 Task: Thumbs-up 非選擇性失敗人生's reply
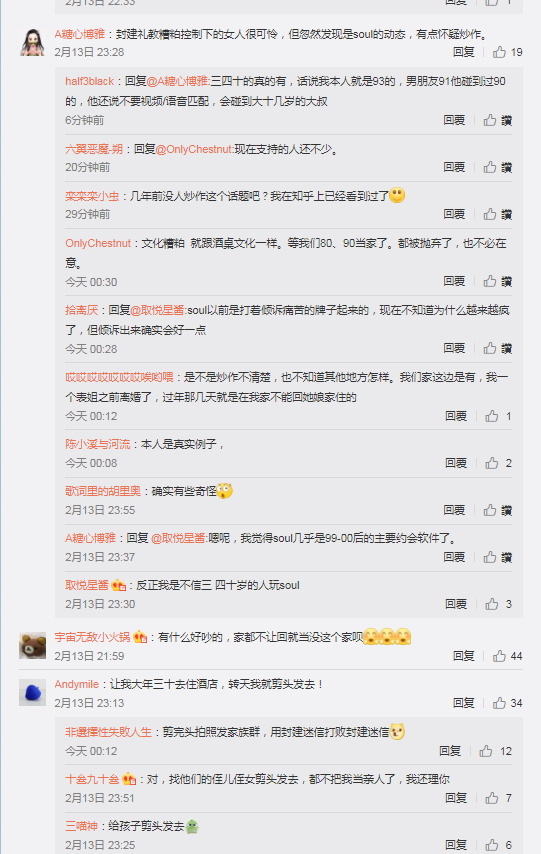(485, 752)
